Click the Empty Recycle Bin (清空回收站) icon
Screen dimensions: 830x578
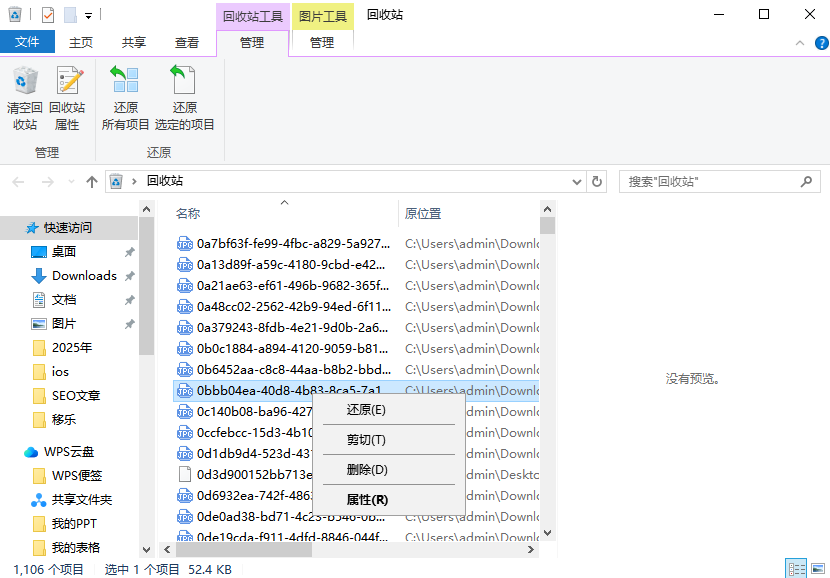pyautogui.click(x=25, y=98)
